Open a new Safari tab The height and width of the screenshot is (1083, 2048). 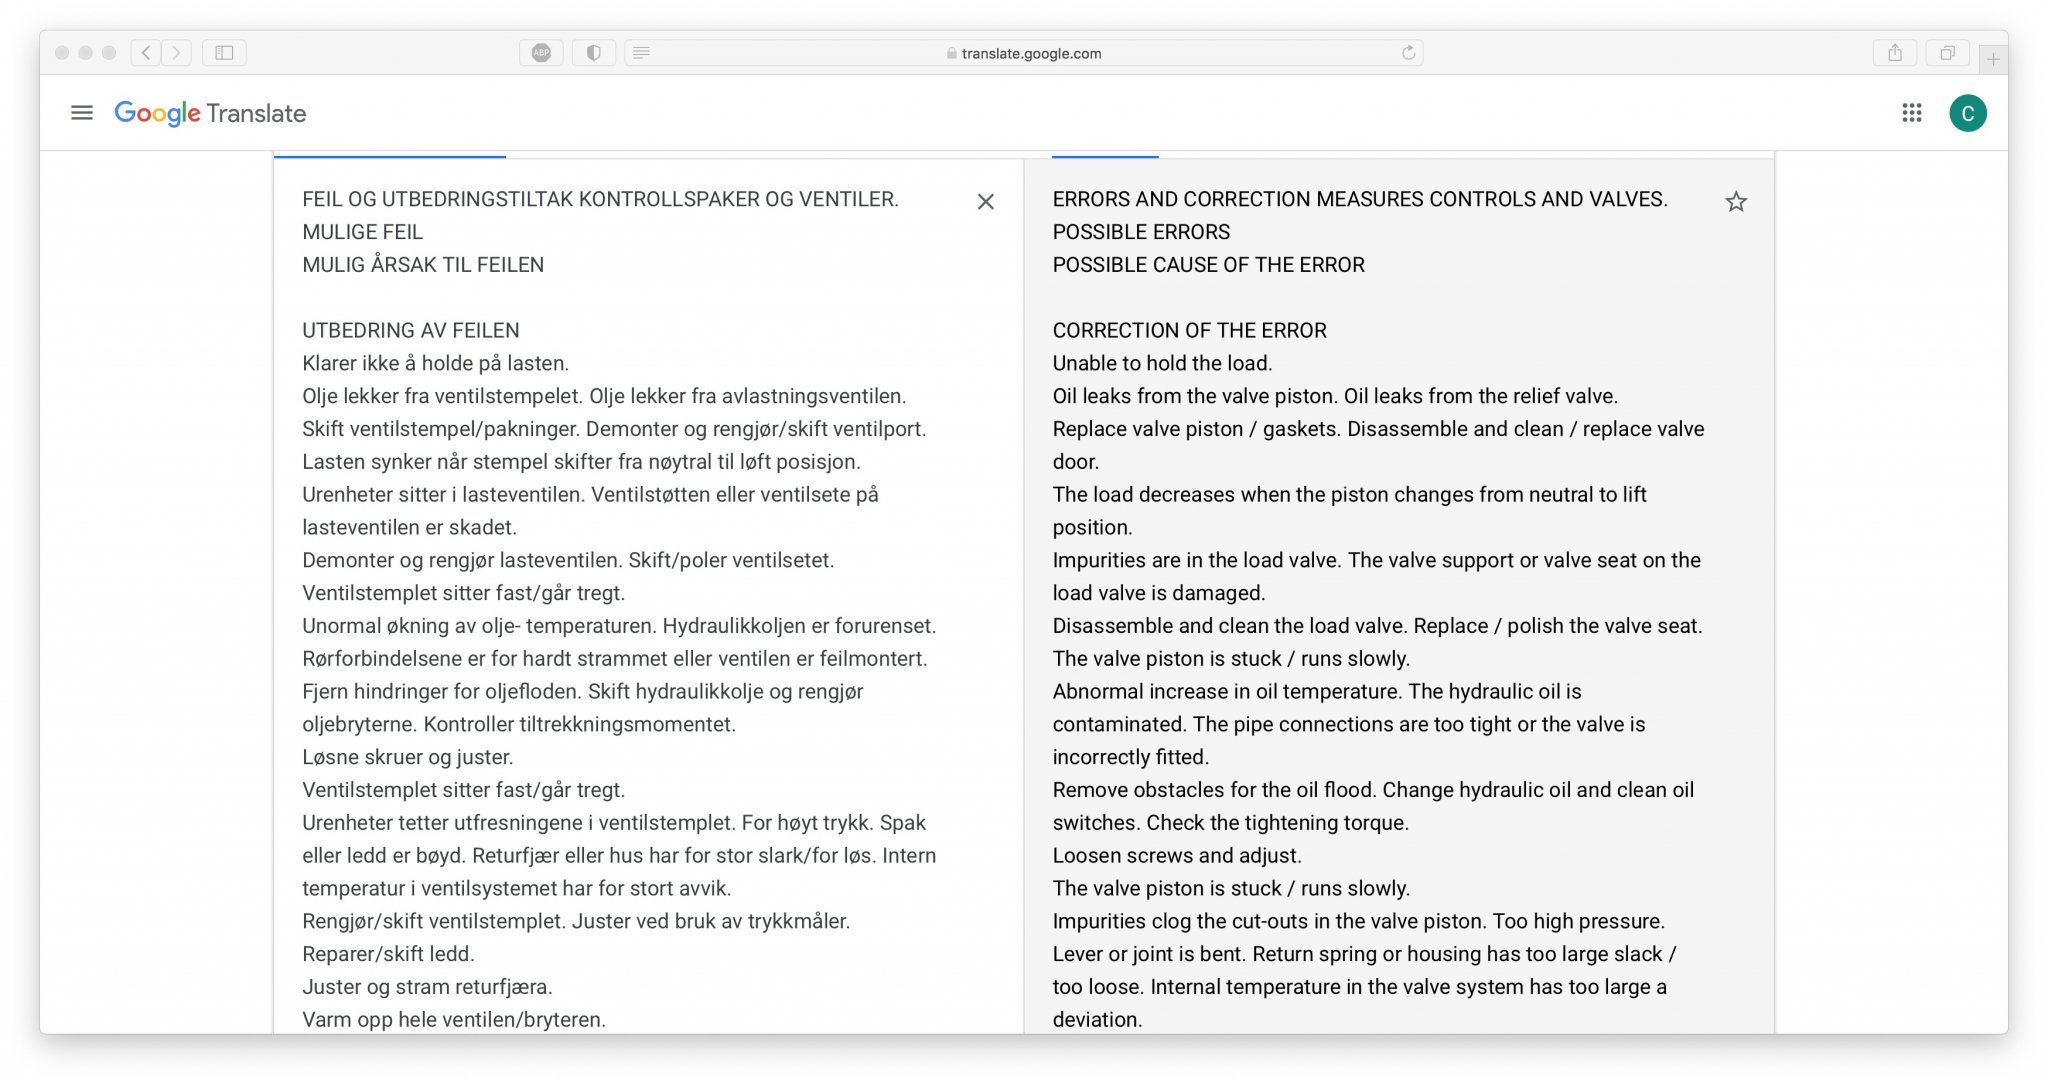point(1993,59)
